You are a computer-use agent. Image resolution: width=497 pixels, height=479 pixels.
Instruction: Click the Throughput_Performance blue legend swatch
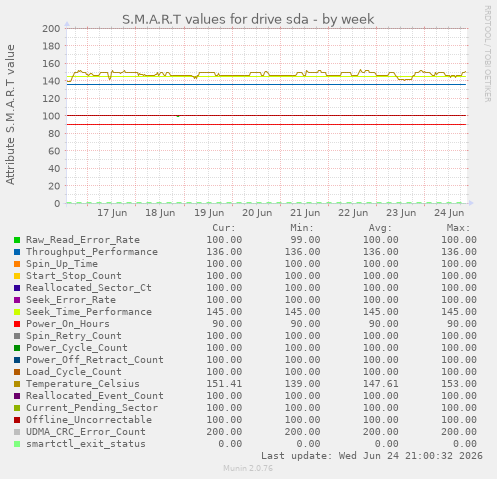(17, 252)
